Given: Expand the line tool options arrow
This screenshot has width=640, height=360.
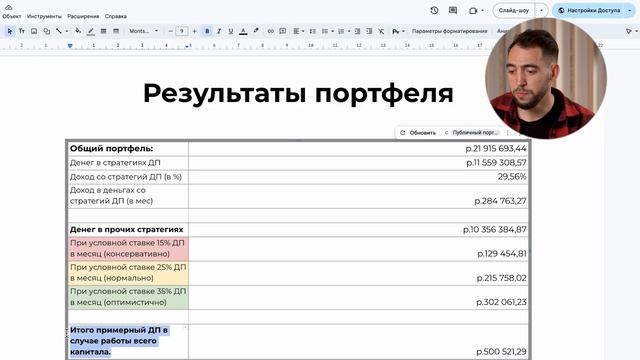Looking at the screenshot, I should coord(67,31).
